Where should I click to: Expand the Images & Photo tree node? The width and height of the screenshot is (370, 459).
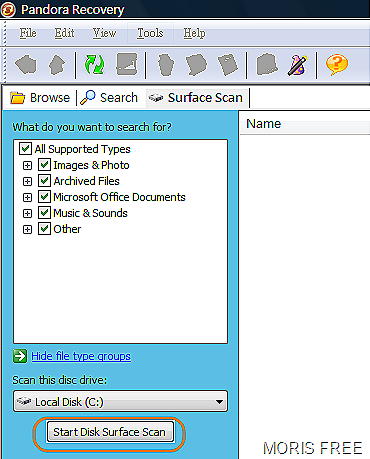(x=27, y=165)
